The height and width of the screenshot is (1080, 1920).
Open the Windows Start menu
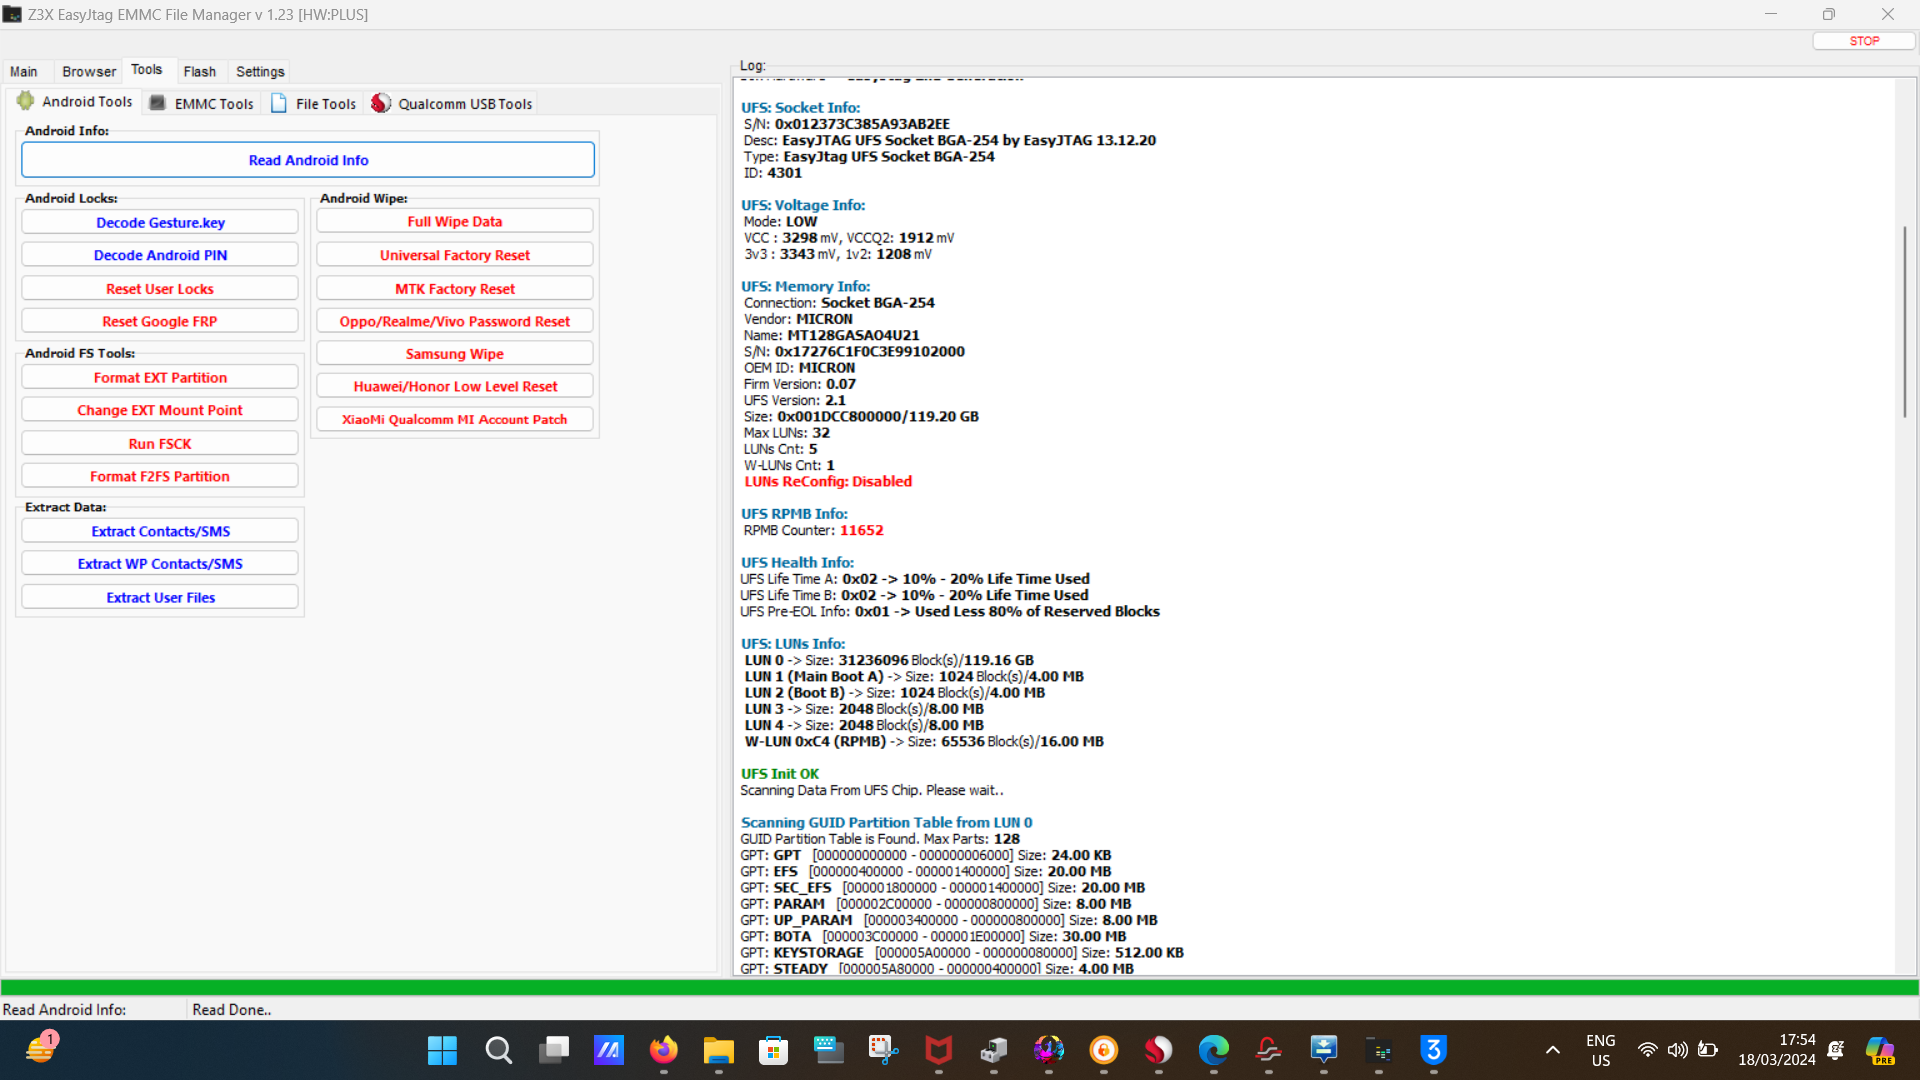[x=442, y=1050]
